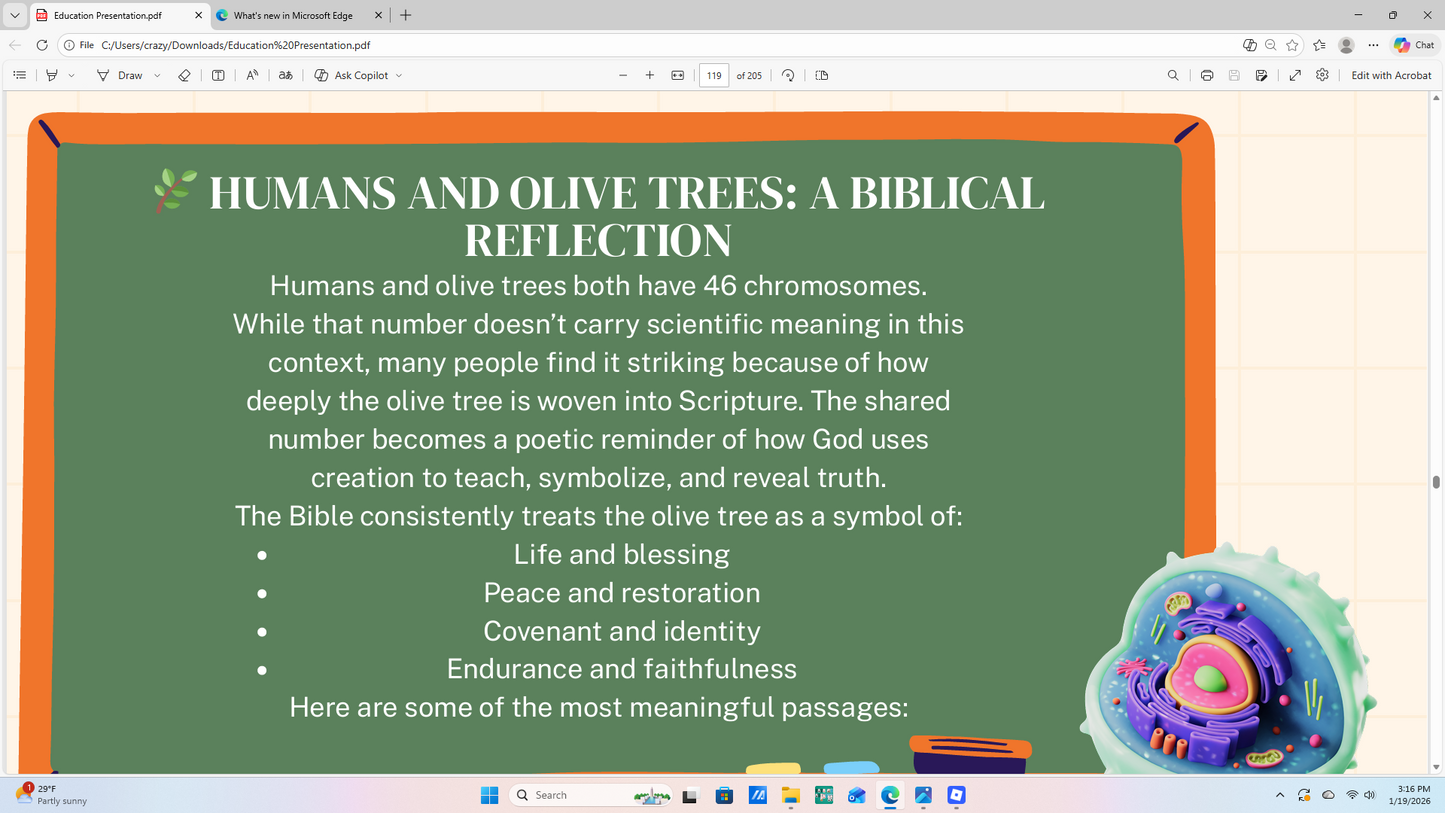The height and width of the screenshot is (813, 1445).
Task: Click the scrollbar up arrow
Action: pos(1437,98)
